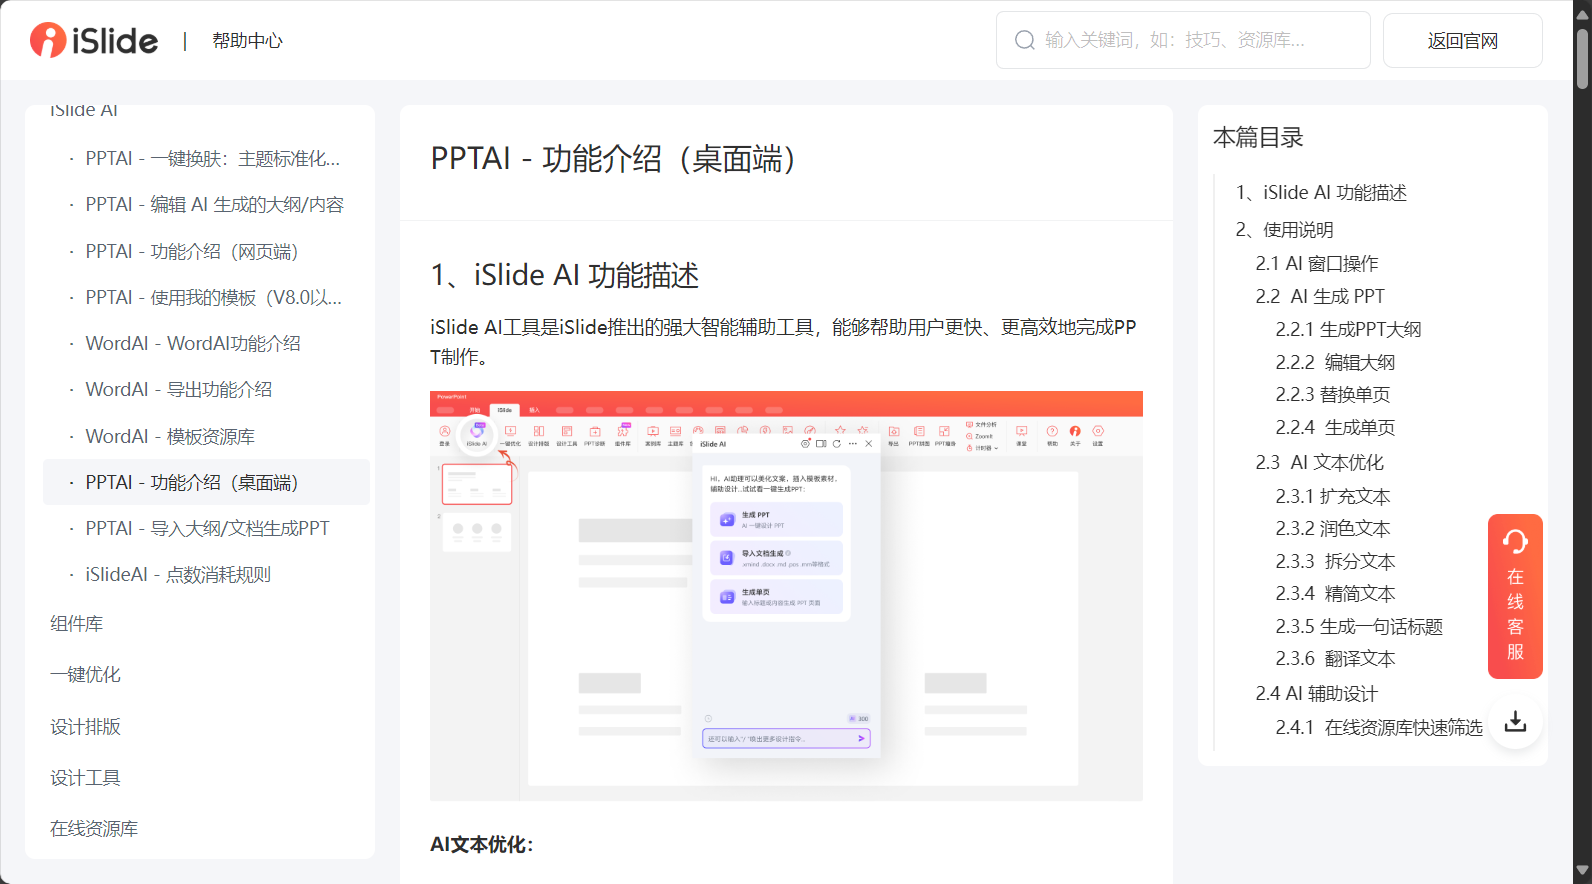Jump to 2.1 AI 窗口操作
The image size is (1592, 884).
click(x=1316, y=263)
